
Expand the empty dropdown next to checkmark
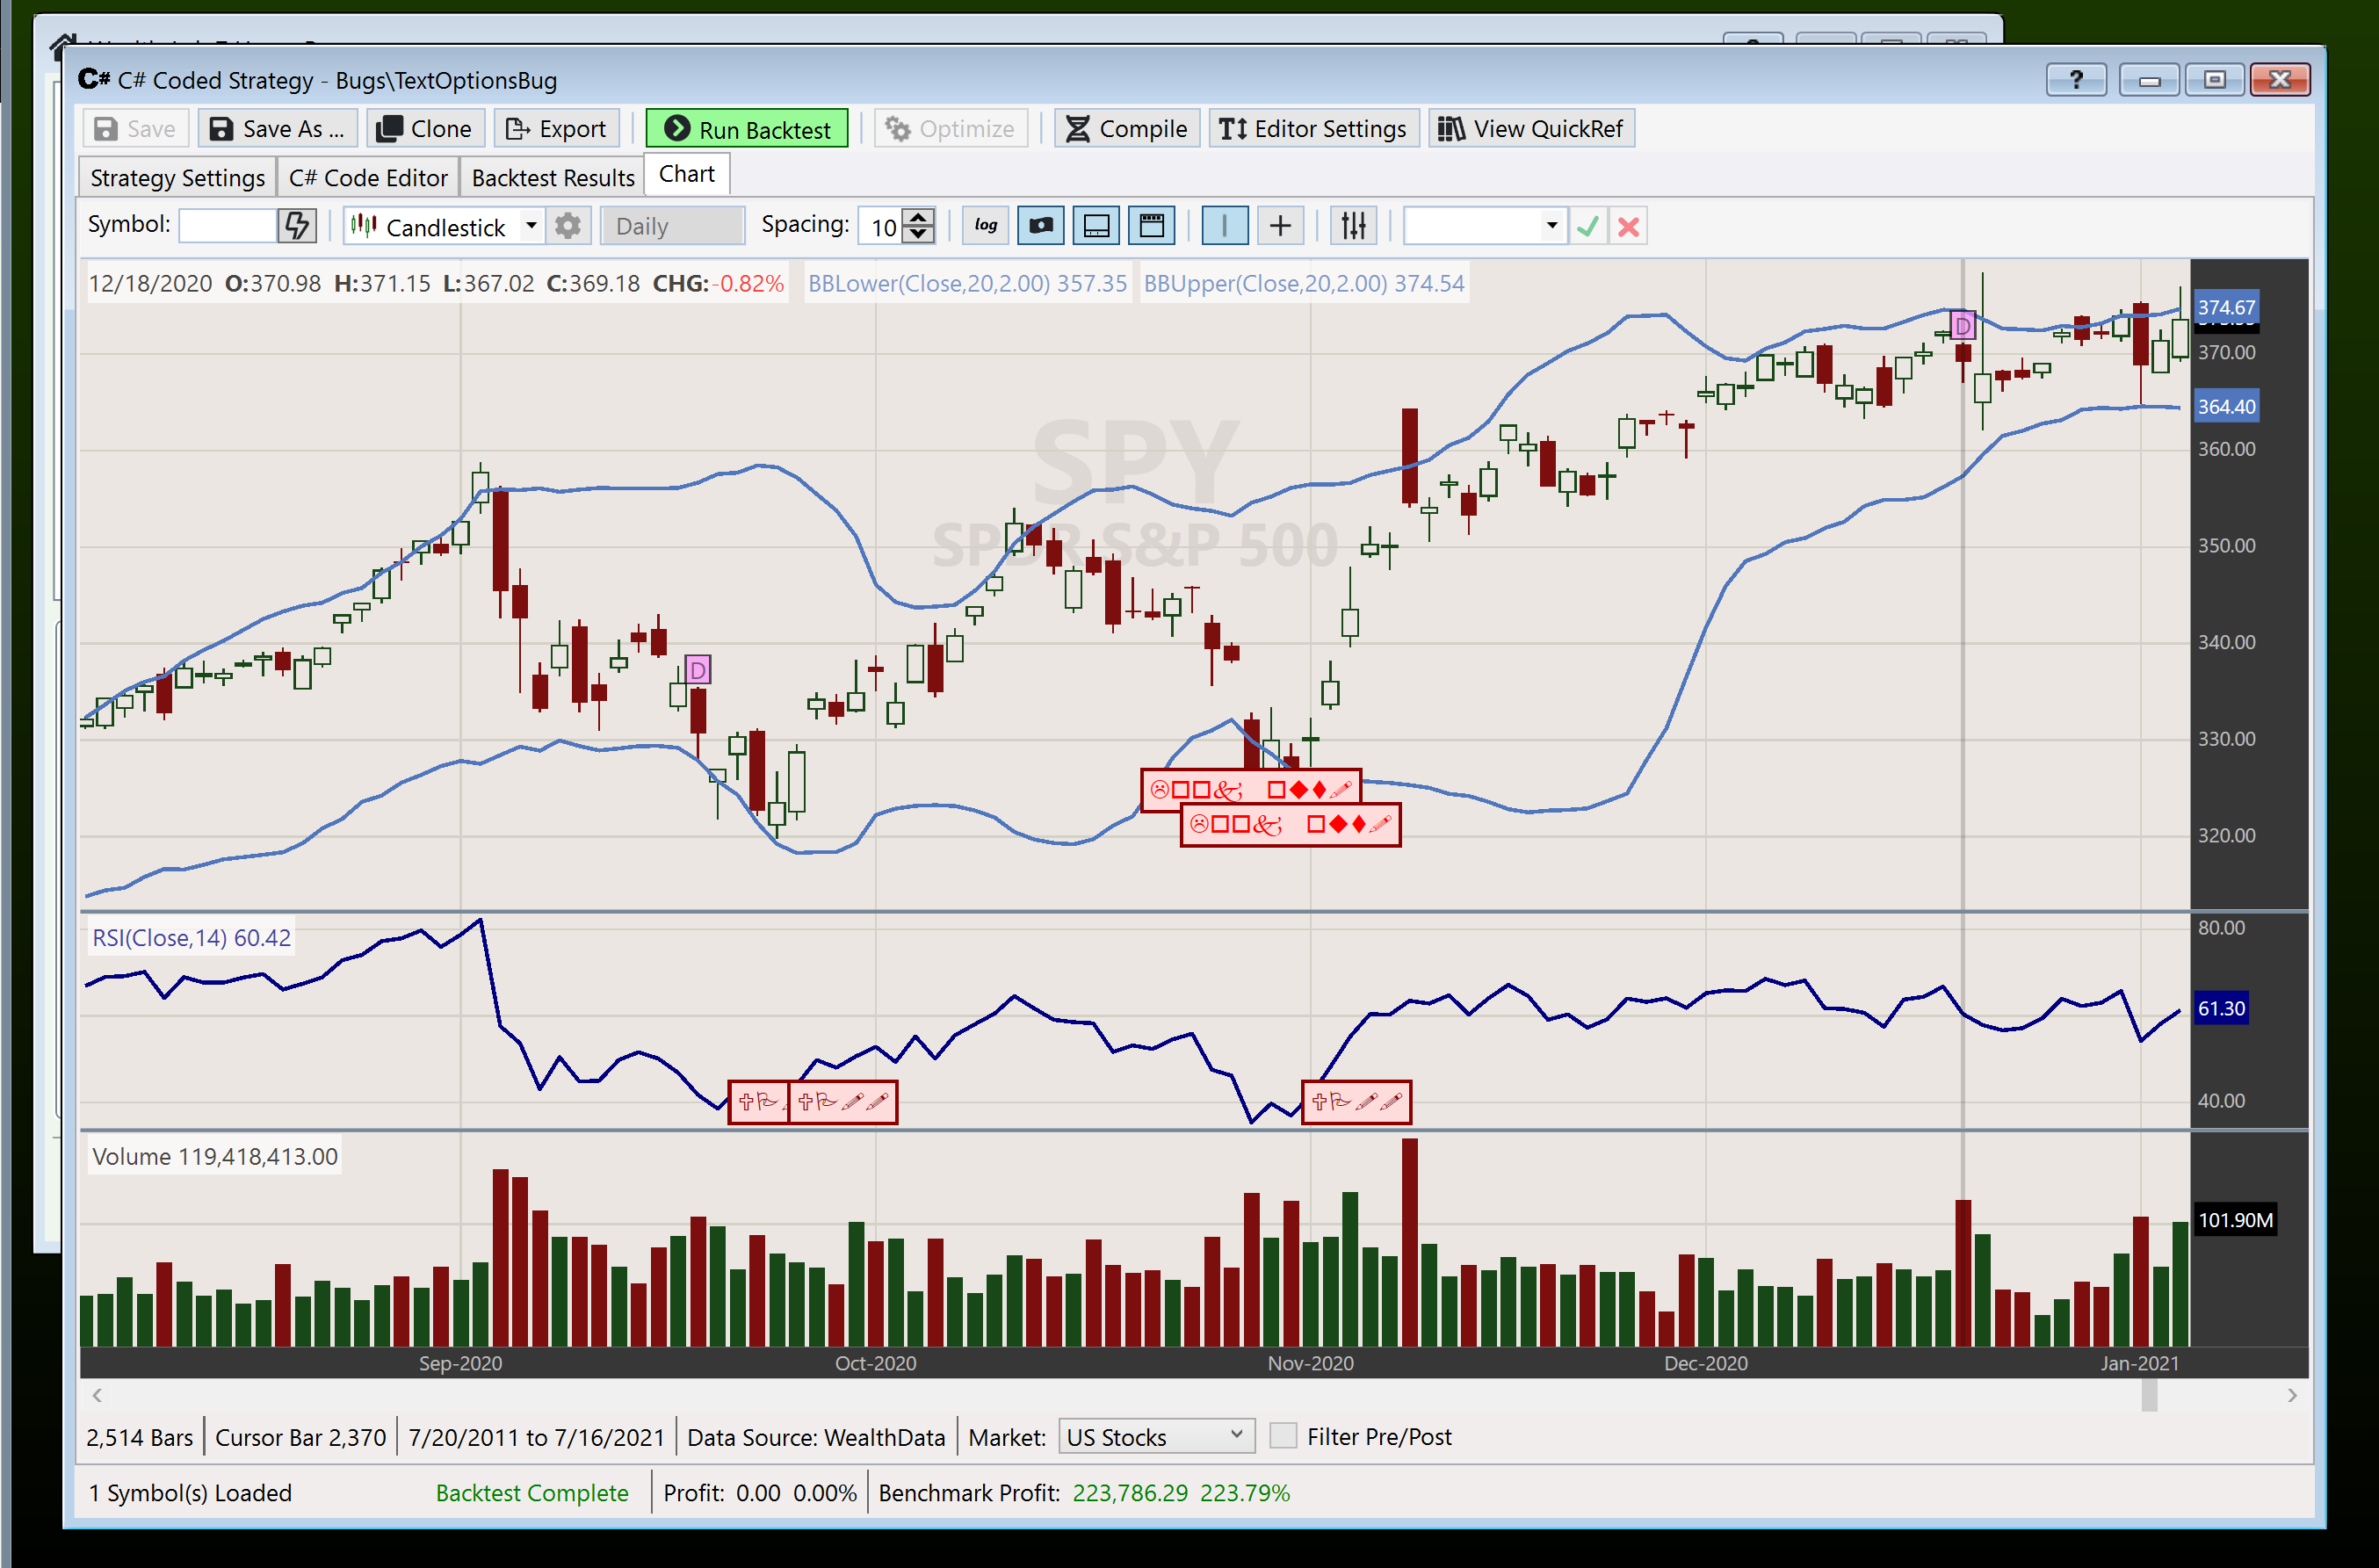pos(1551,226)
